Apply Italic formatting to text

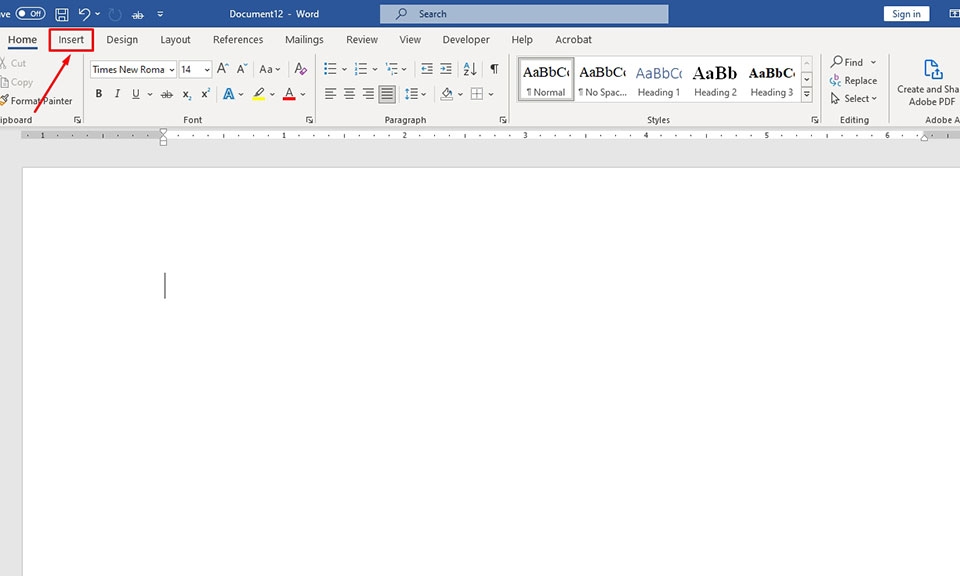[117, 94]
